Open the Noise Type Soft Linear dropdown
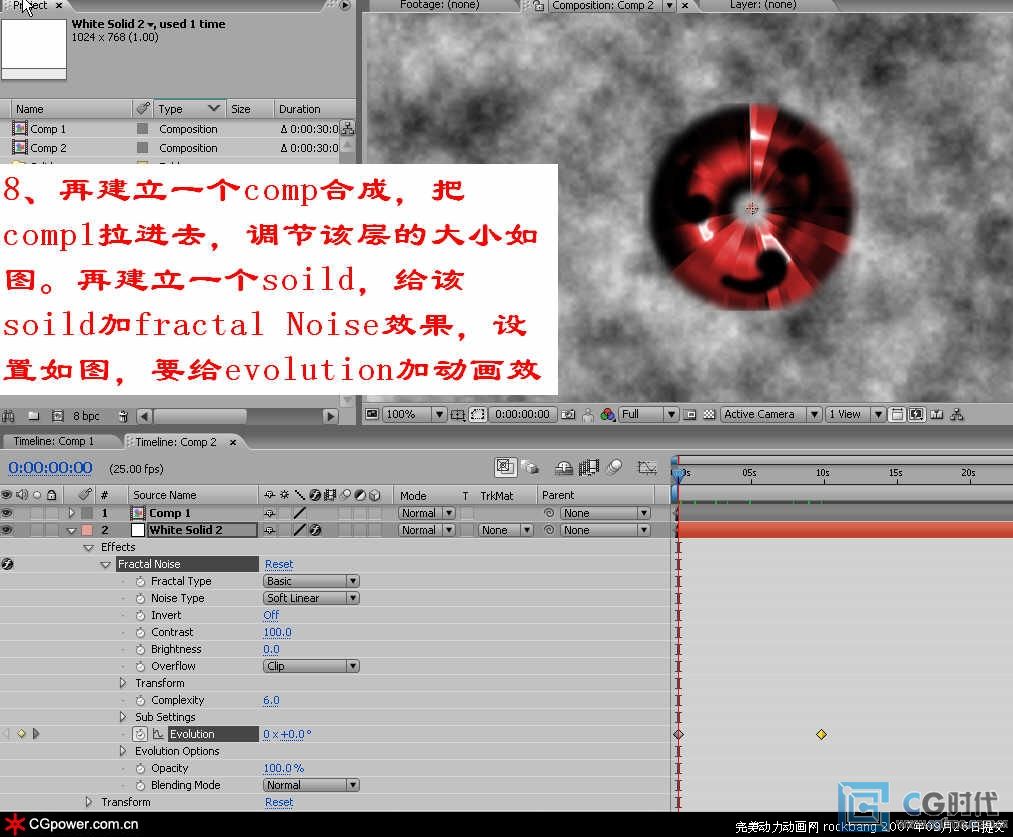The width and height of the screenshot is (1013, 837). tap(311, 598)
